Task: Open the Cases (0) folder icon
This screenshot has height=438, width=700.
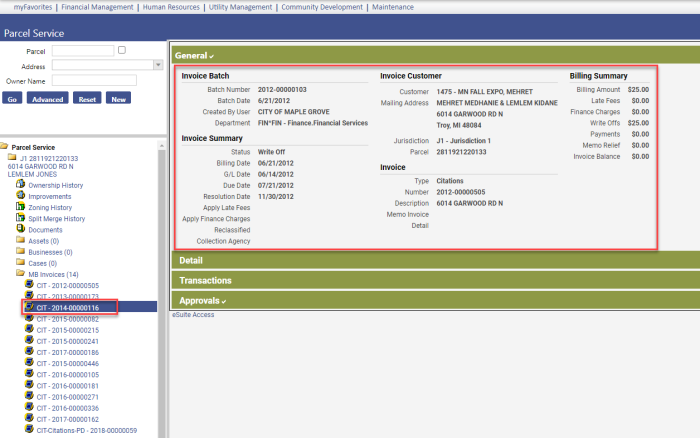Action: [21, 262]
